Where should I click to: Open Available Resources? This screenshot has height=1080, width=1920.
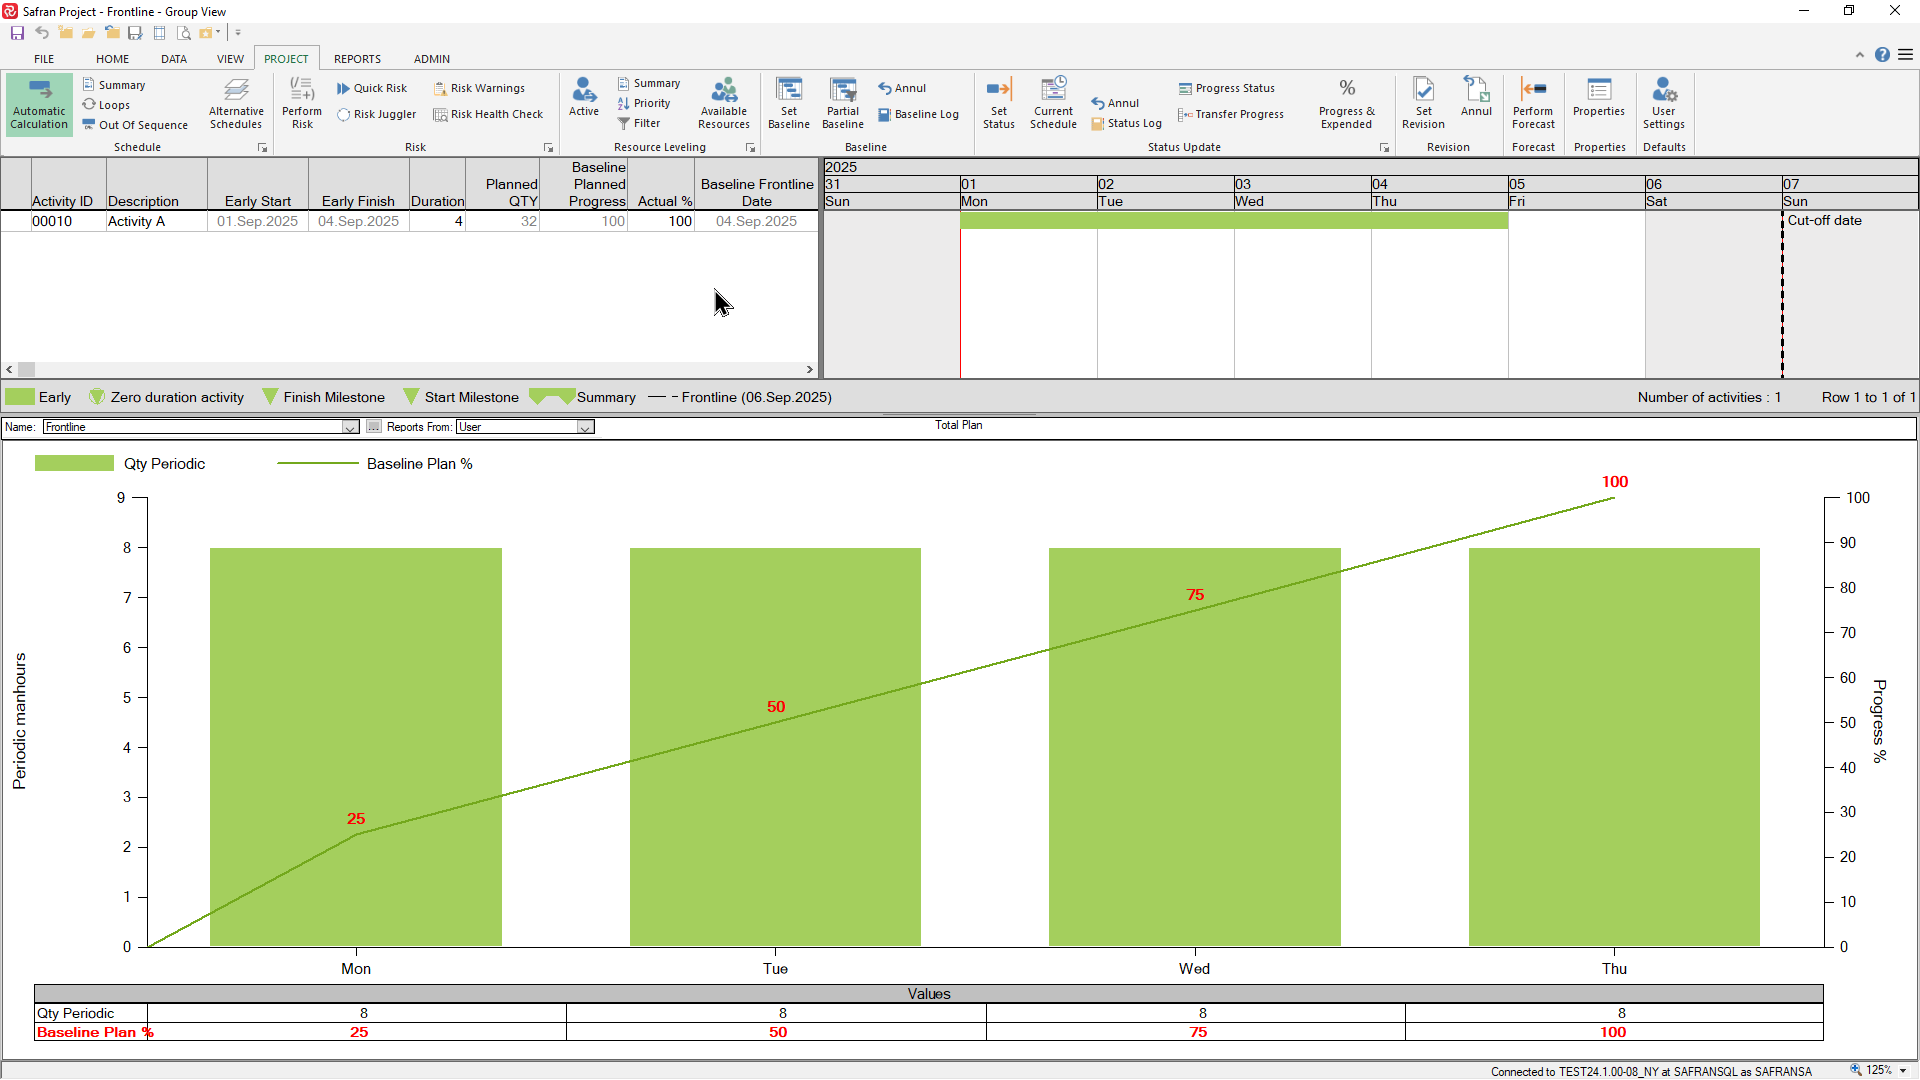(724, 104)
